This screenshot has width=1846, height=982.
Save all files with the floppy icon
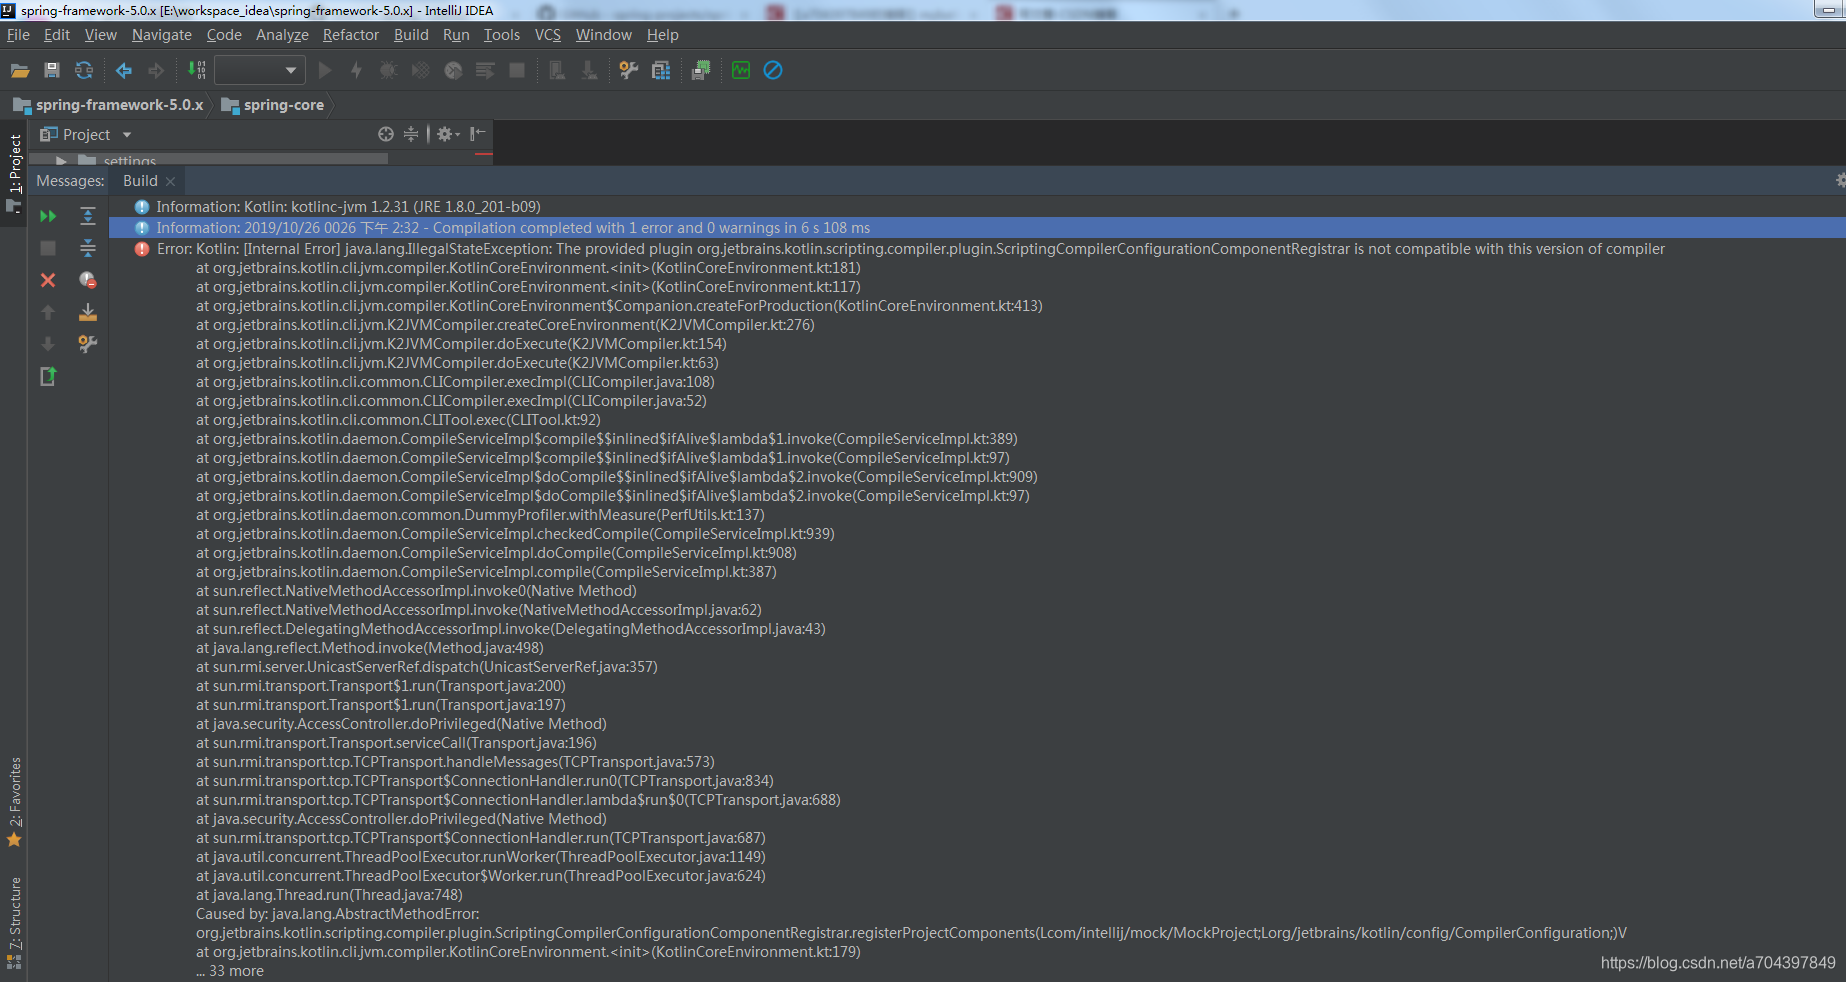tap(52, 71)
